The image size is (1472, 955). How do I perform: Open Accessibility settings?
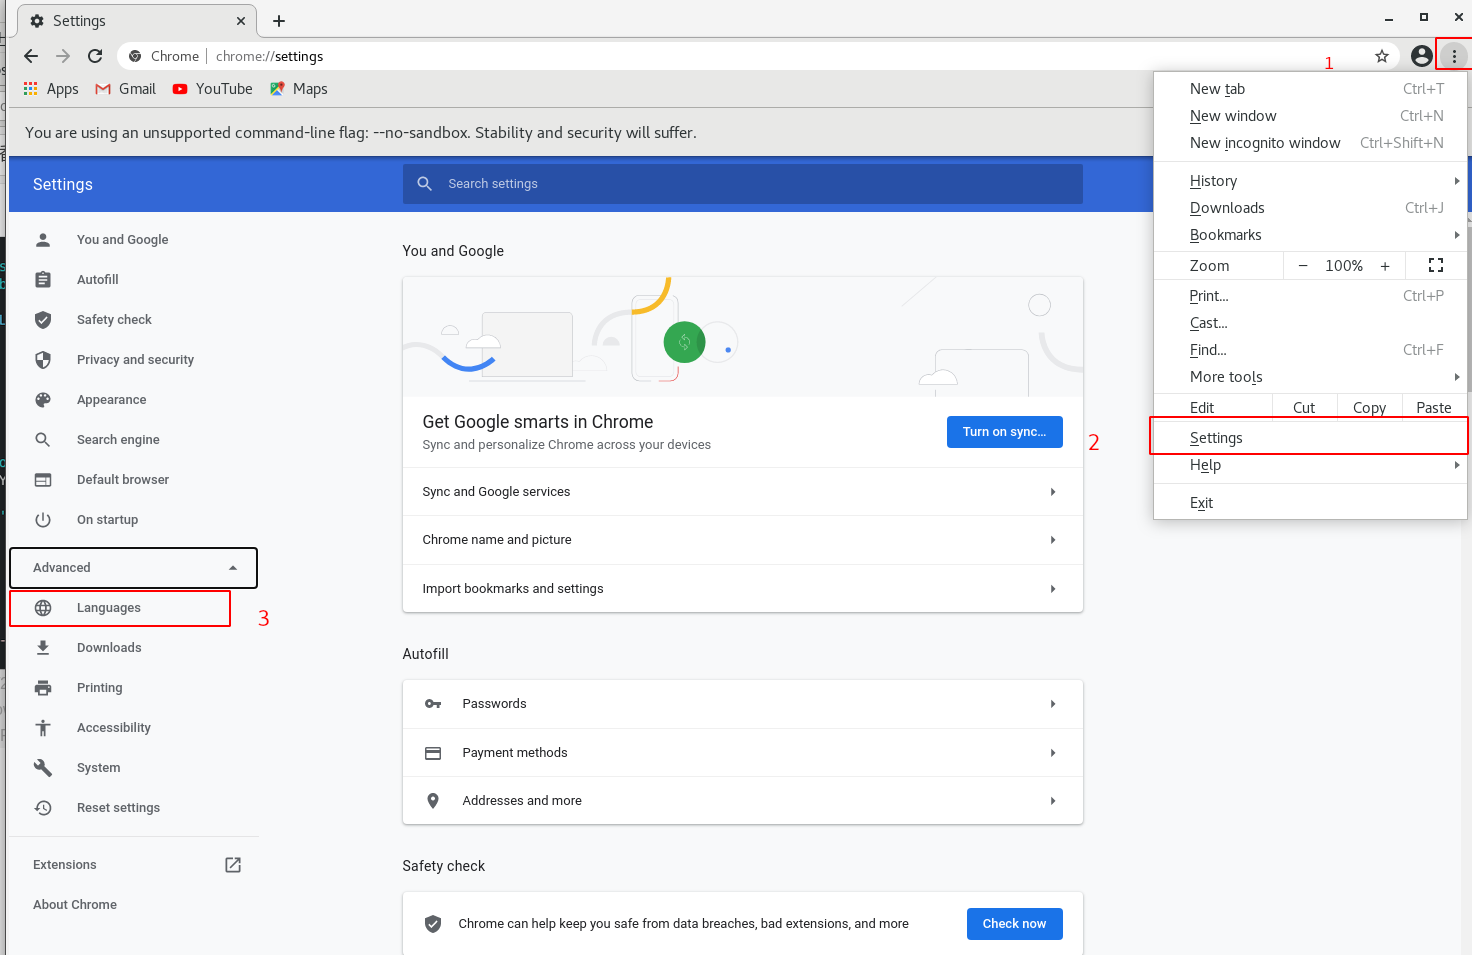tap(113, 728)
